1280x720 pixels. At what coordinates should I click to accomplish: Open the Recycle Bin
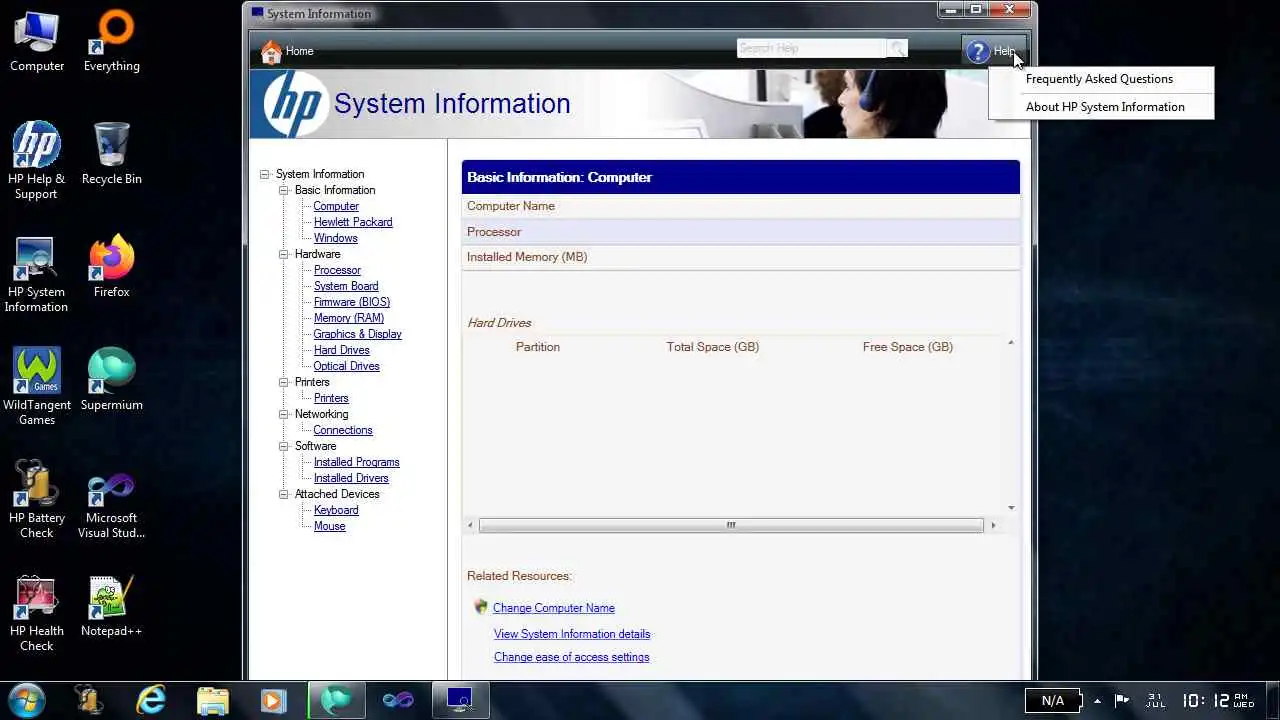111,154
